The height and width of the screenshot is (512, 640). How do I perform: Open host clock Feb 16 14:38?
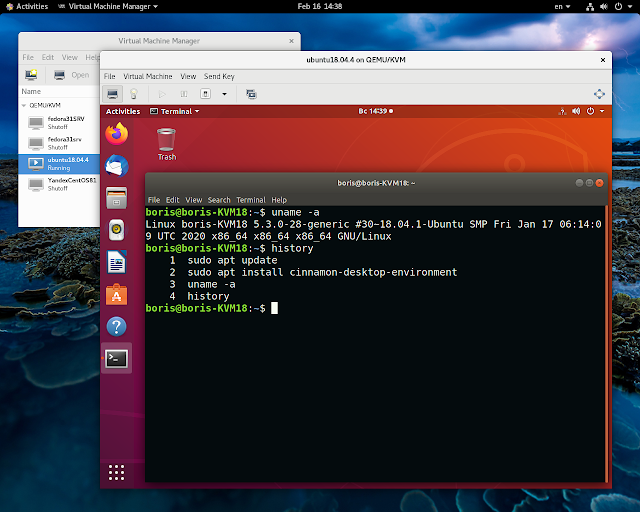[x=320, y=6]
